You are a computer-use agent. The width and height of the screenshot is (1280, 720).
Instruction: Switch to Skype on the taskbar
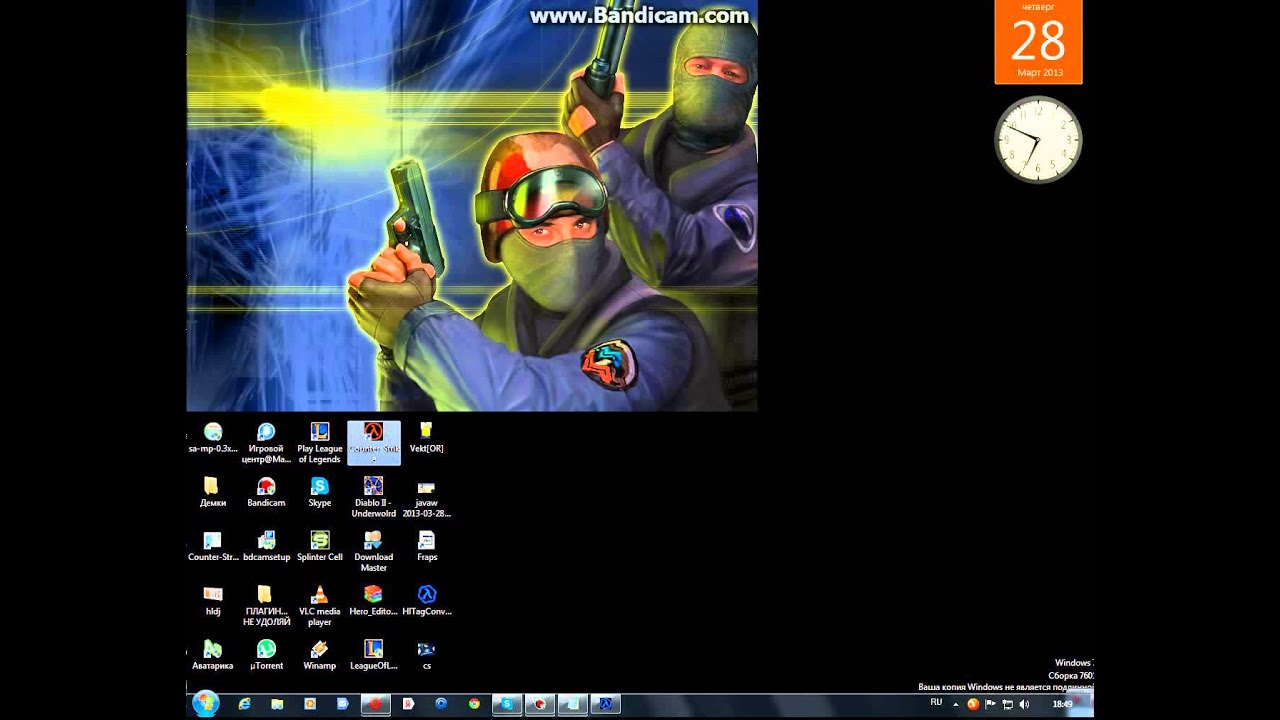[x=507, y=704]
